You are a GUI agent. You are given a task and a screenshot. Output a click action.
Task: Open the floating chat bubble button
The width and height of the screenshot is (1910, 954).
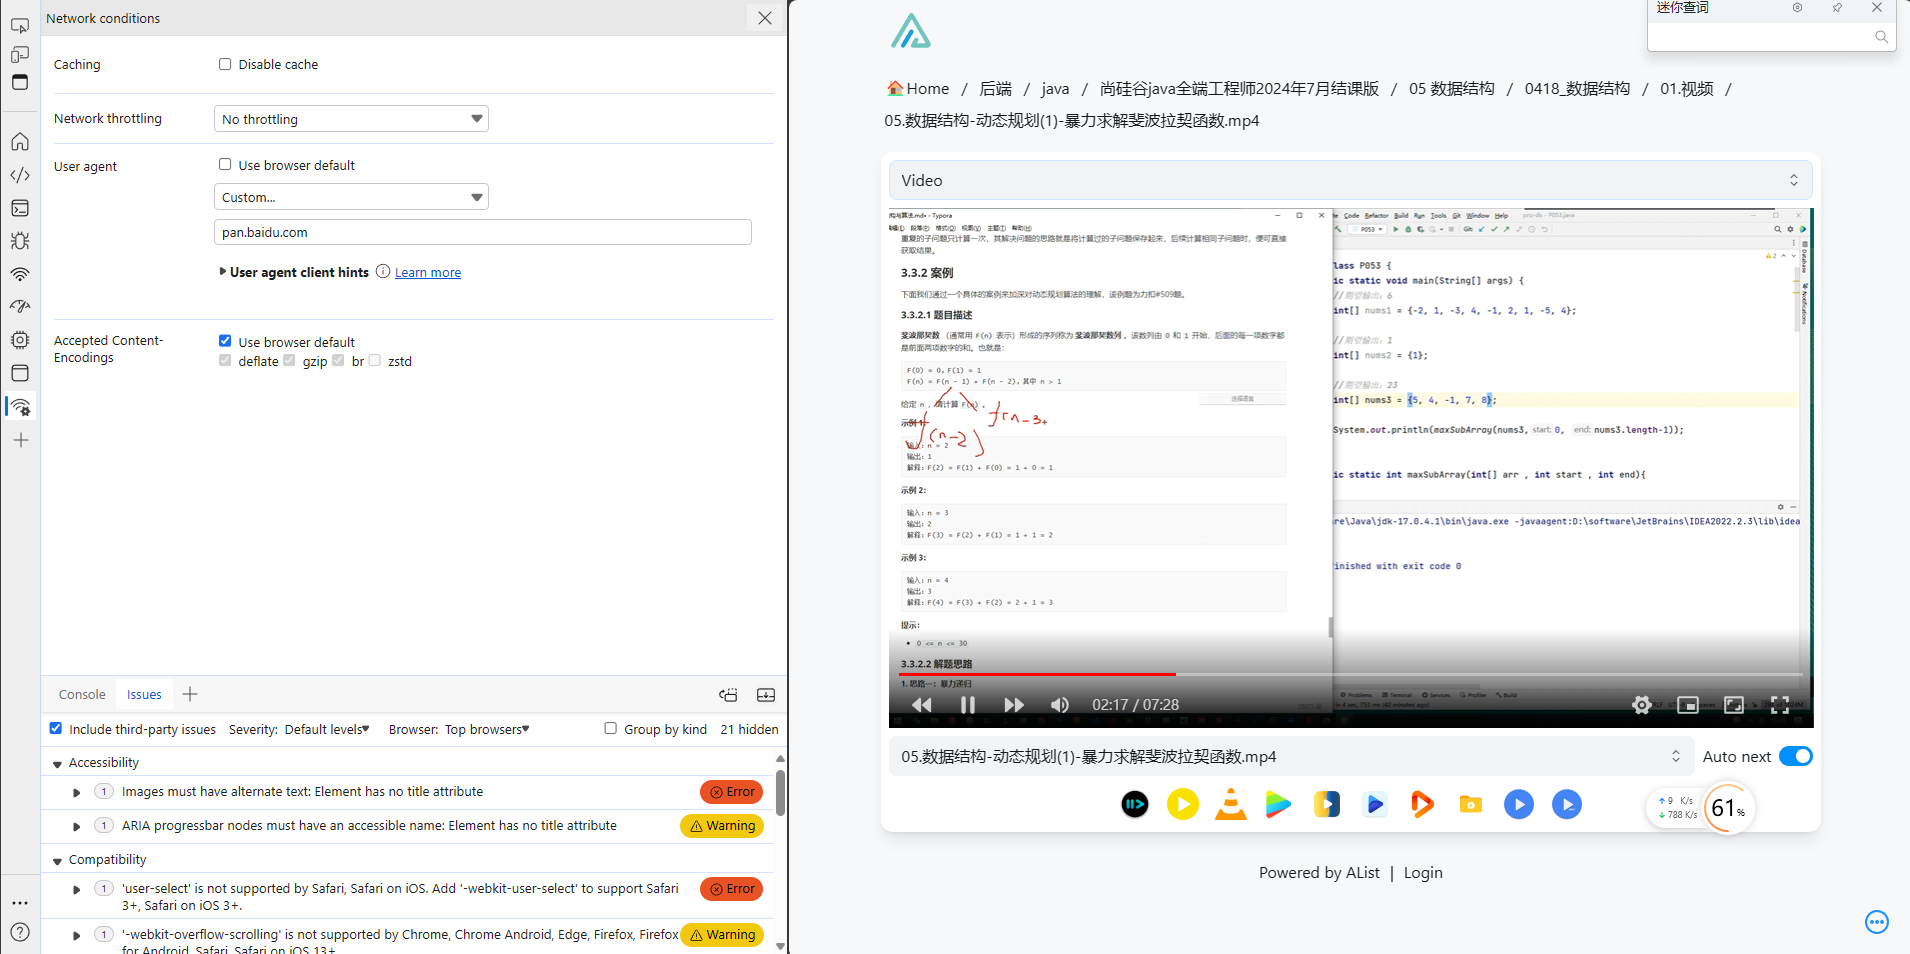point(1877,922)
